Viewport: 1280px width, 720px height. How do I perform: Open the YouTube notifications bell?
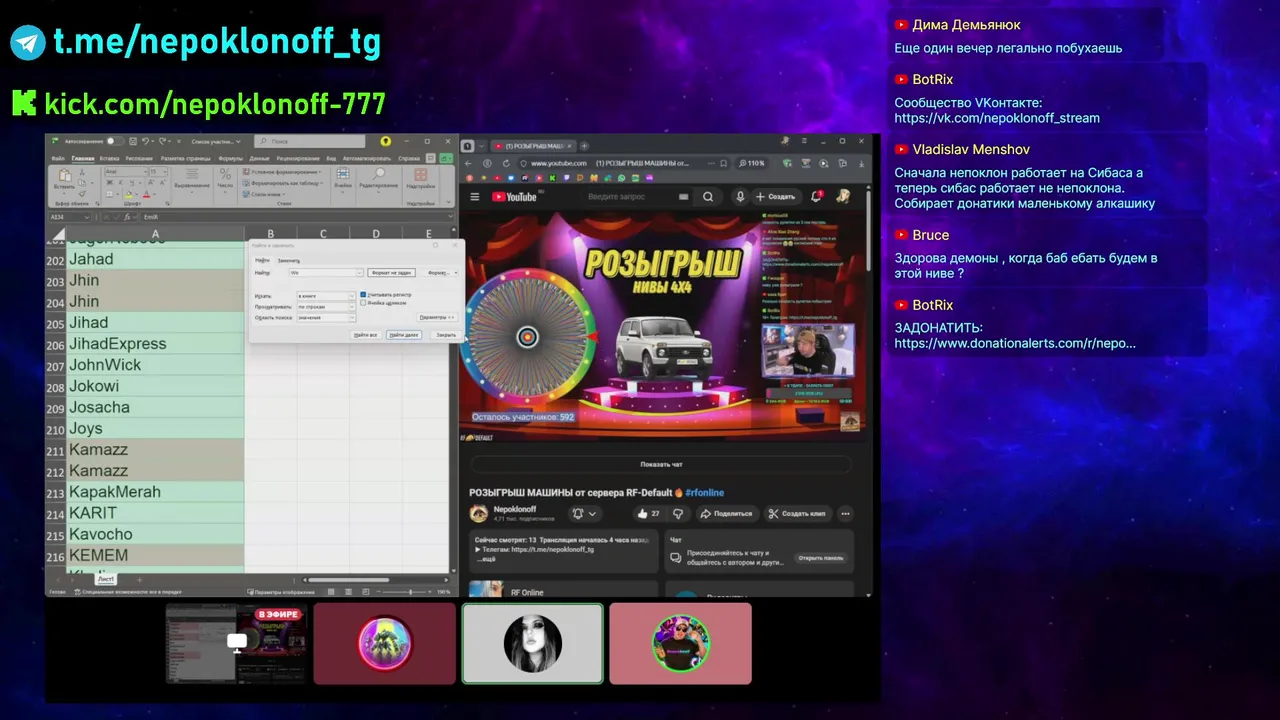pos(815,197)
